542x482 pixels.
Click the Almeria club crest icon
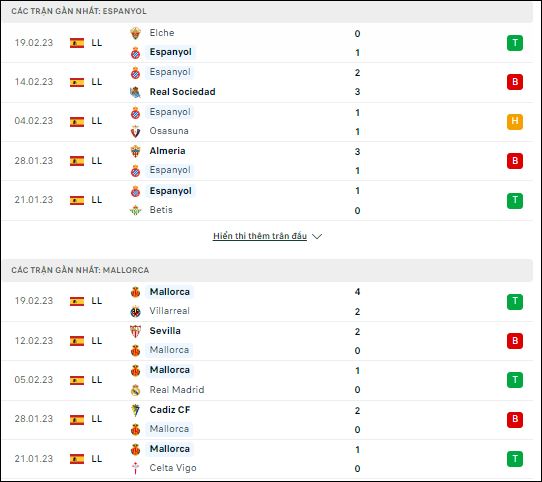(x=136, y=151)
